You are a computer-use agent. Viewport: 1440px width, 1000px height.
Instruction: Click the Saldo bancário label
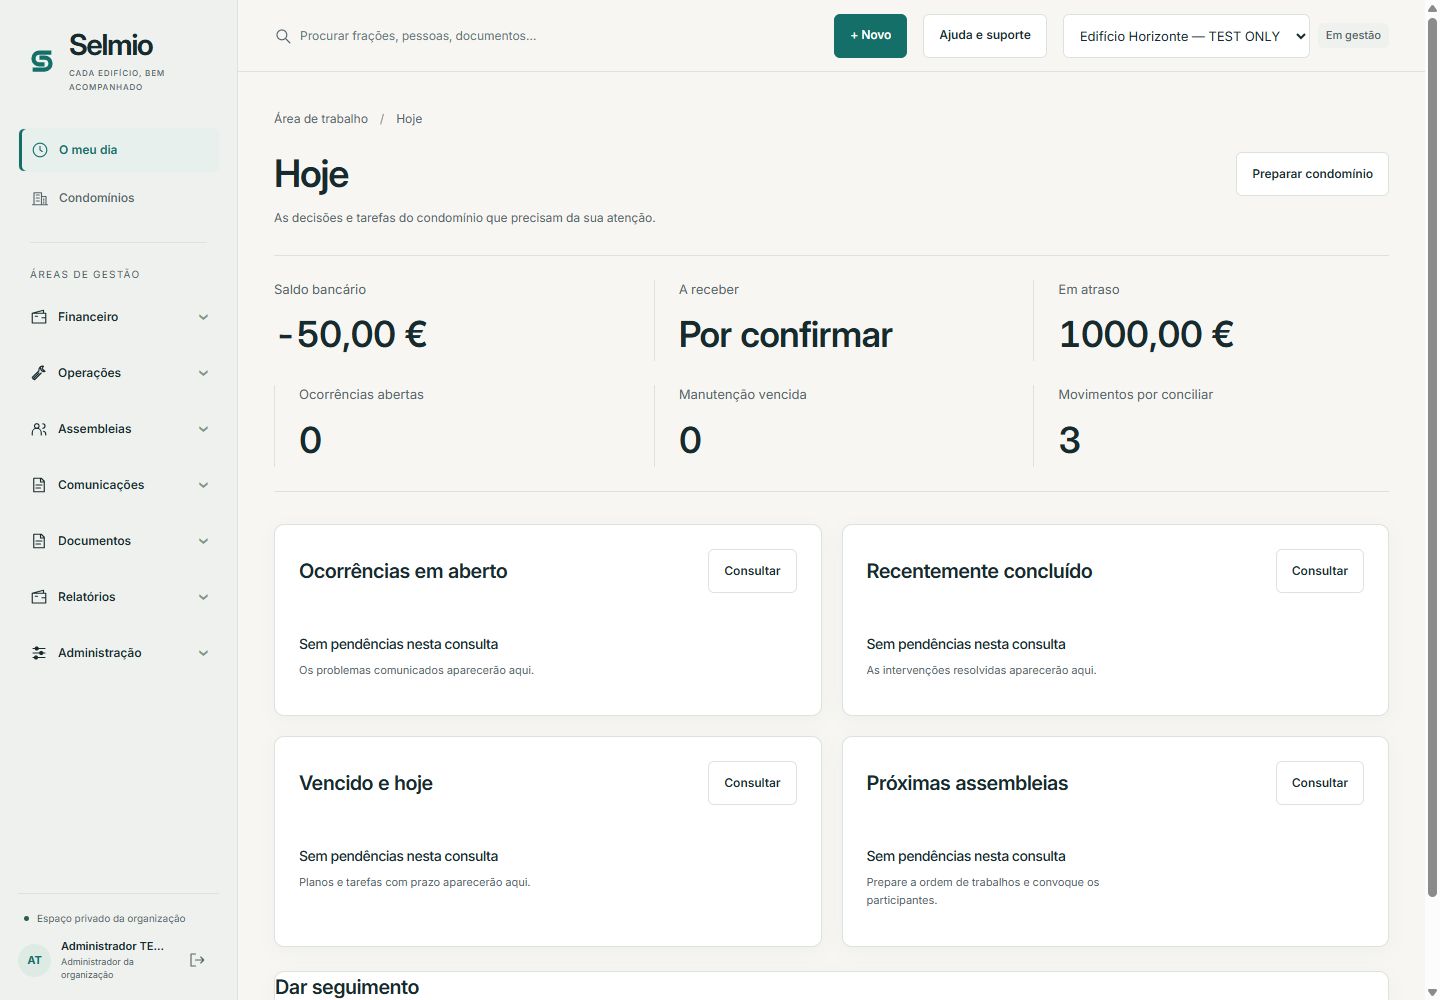click(320, 290)
